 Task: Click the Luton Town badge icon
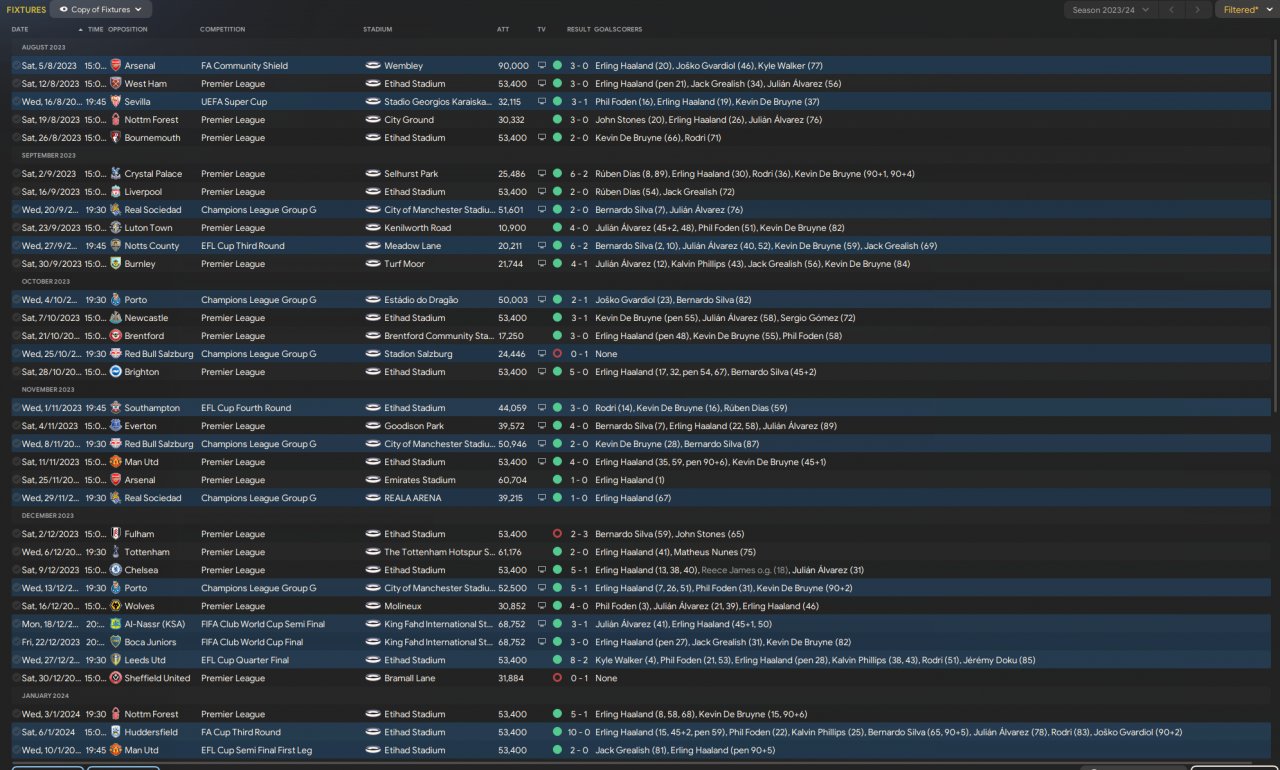[x=116, y=228]
